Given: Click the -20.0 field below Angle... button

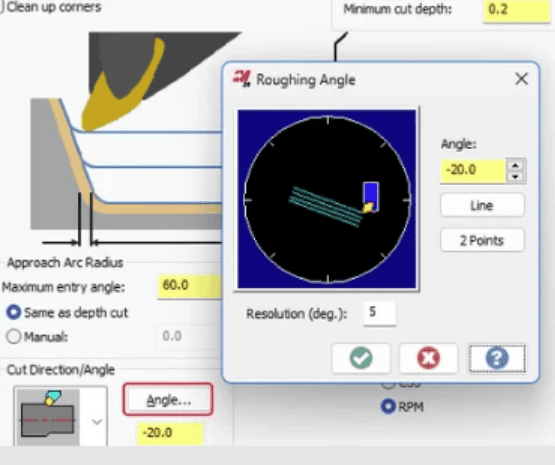Looking at the screenshot, I should click(171, 433).
